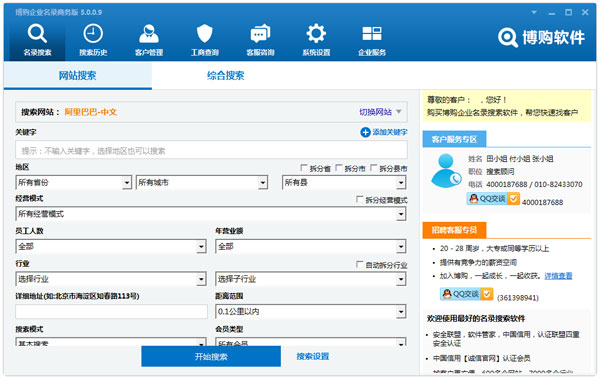
Task: Switch to the 网站搜索 tab
Action: [x=78, y=75]
